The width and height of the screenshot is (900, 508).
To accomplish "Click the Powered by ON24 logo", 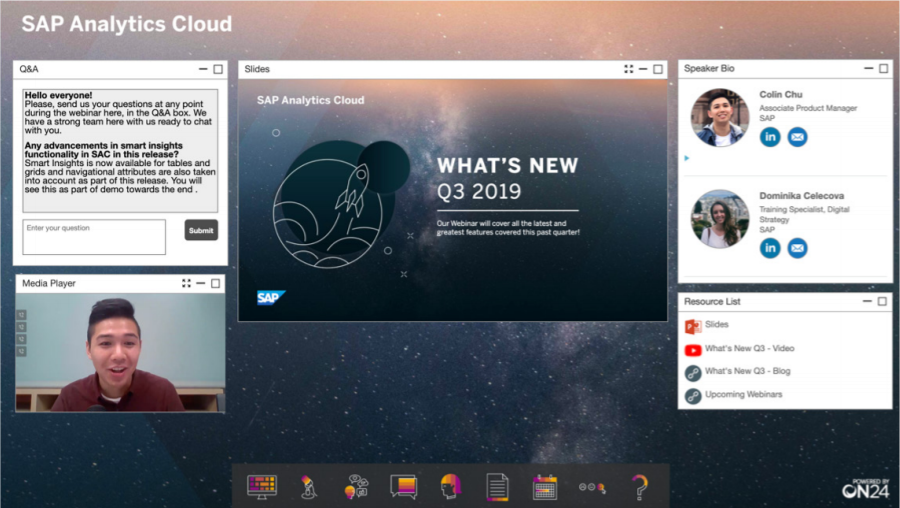I will (x=866, y=488).
